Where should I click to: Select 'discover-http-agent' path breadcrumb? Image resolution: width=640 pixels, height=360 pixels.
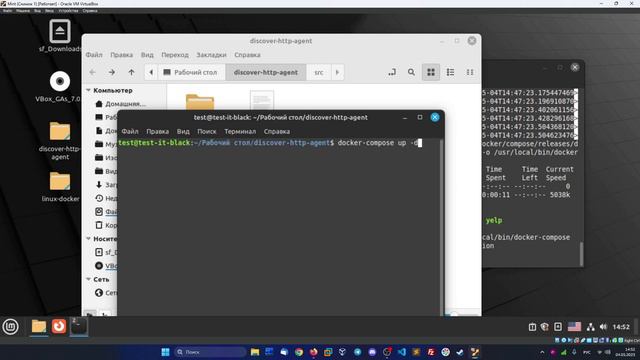(x=266, y=72)
